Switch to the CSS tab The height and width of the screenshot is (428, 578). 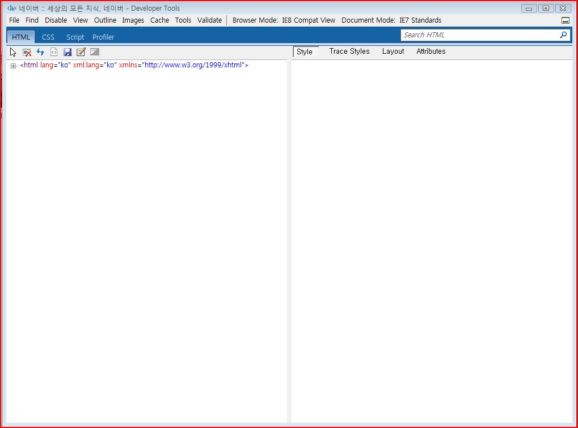click(48, 37)
